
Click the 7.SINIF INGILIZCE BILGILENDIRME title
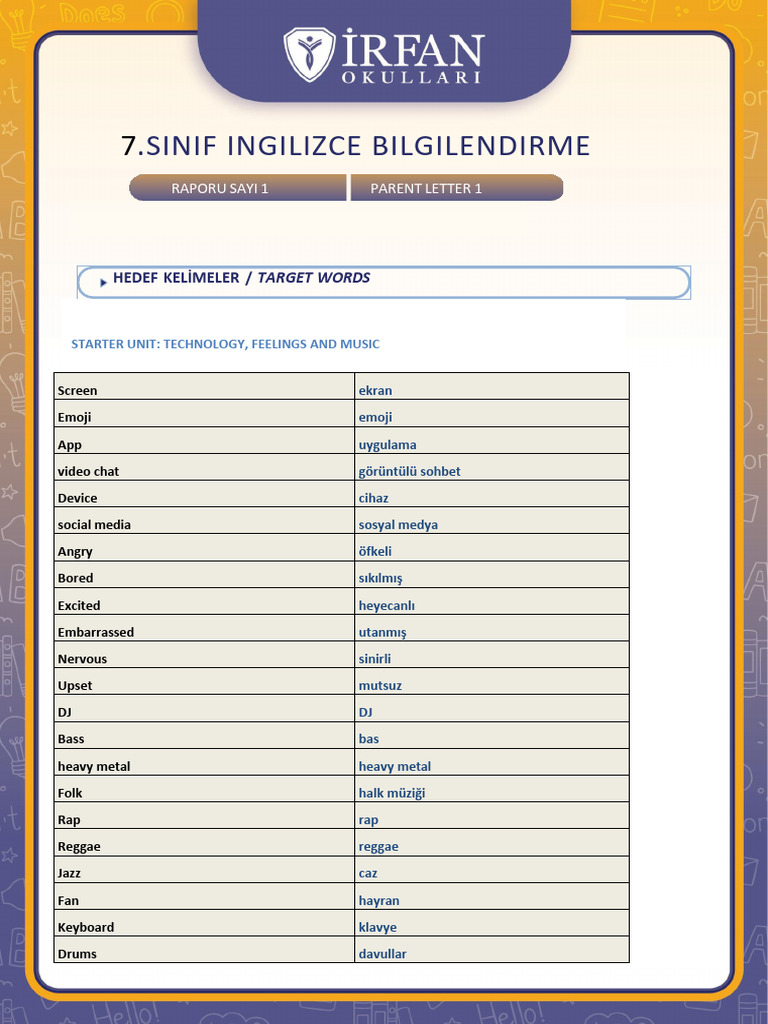(356, 146)
